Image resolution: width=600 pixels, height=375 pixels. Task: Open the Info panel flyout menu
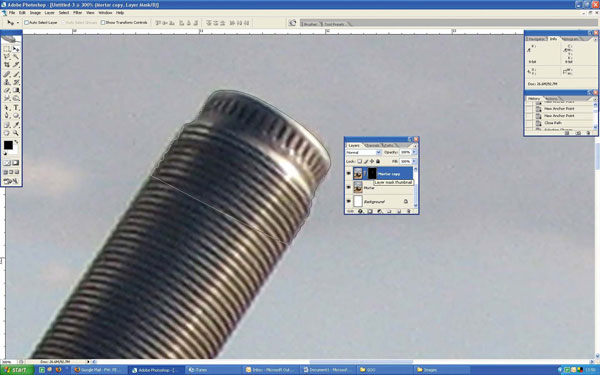pos(595,39)
